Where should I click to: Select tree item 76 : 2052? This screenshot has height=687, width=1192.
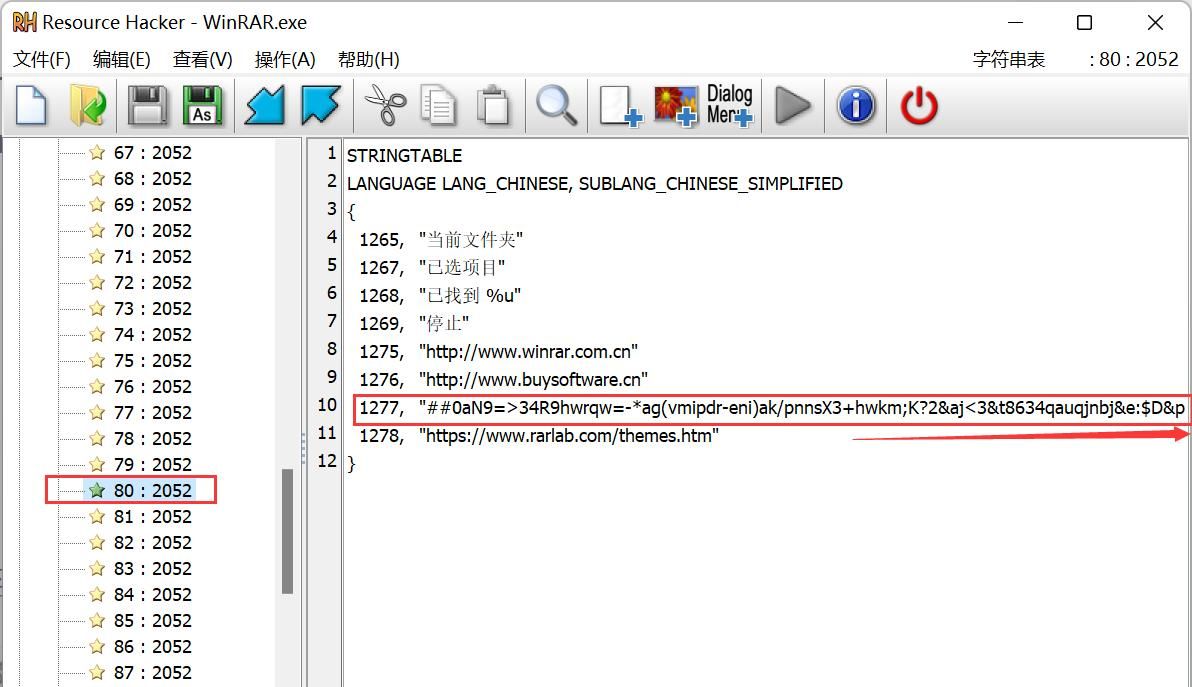click(x=152, y=387)
